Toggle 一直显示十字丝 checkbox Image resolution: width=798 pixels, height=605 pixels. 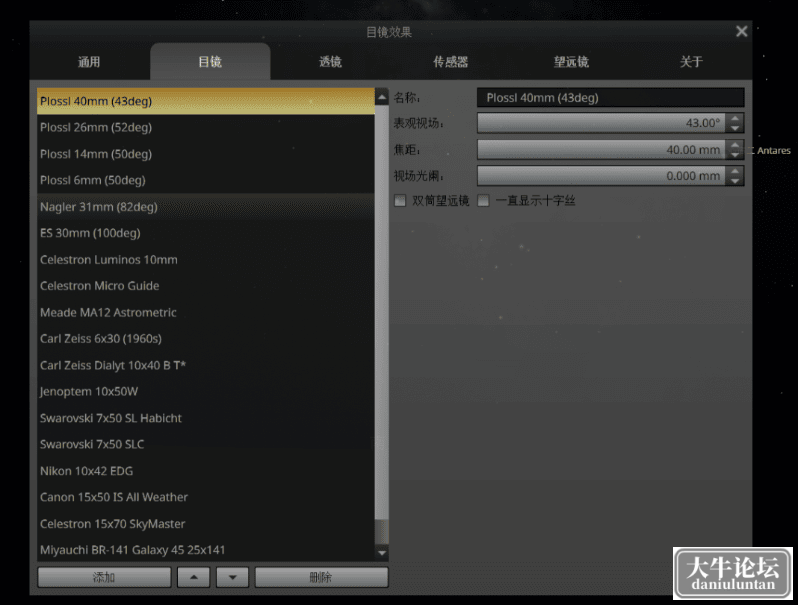coord(483,200)
